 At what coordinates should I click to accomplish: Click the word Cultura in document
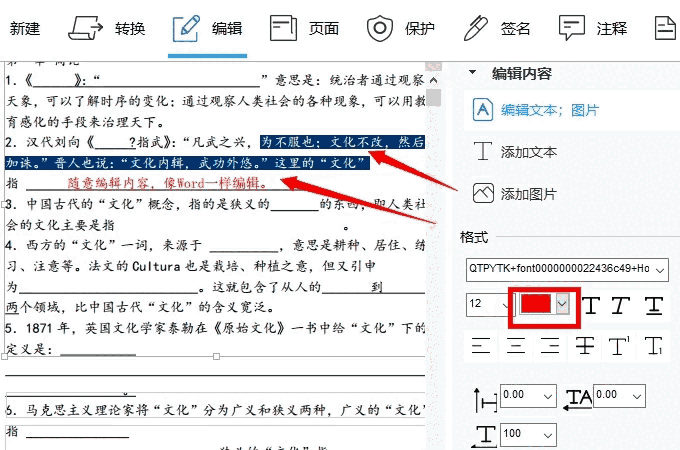(x=156, y=266)
